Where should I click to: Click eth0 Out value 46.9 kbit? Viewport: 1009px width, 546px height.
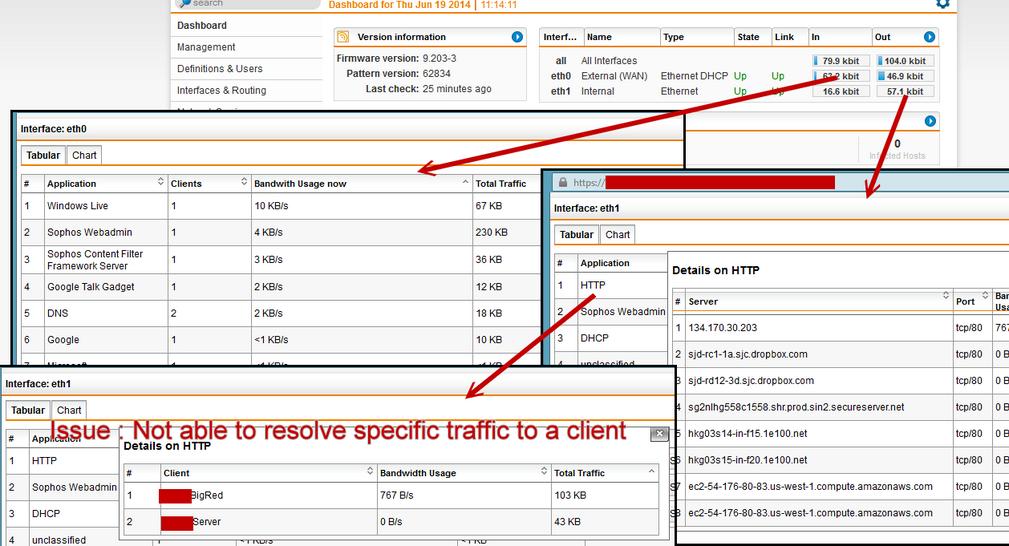[905, 76]
